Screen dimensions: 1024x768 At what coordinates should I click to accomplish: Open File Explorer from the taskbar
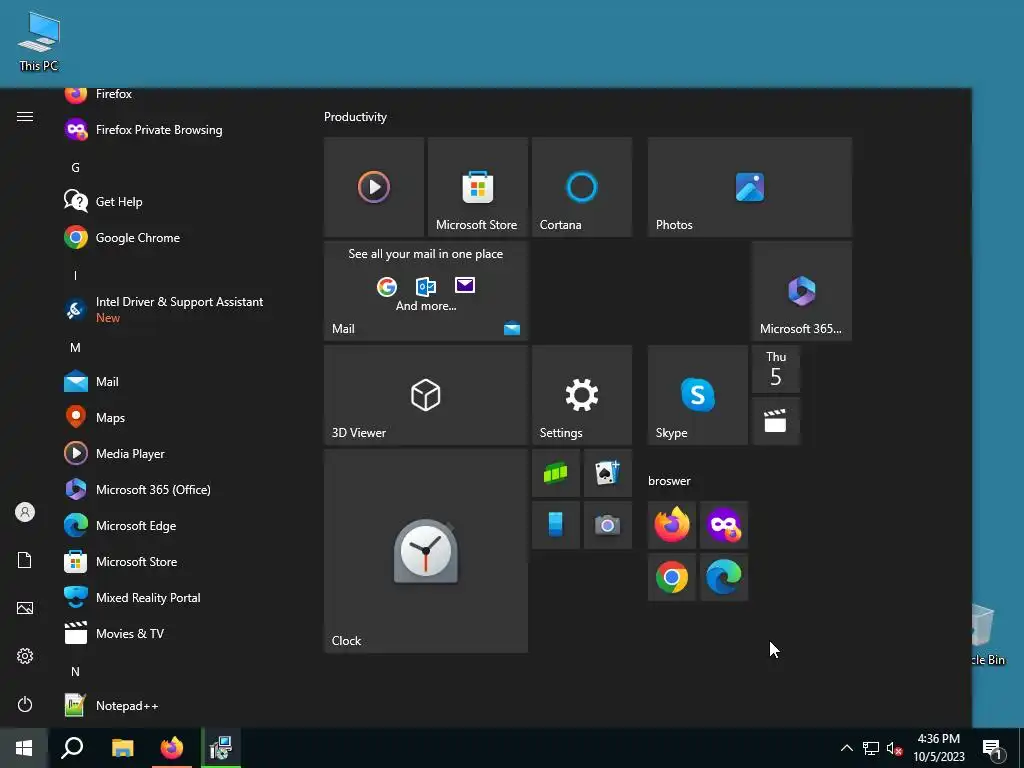point(122,748)
